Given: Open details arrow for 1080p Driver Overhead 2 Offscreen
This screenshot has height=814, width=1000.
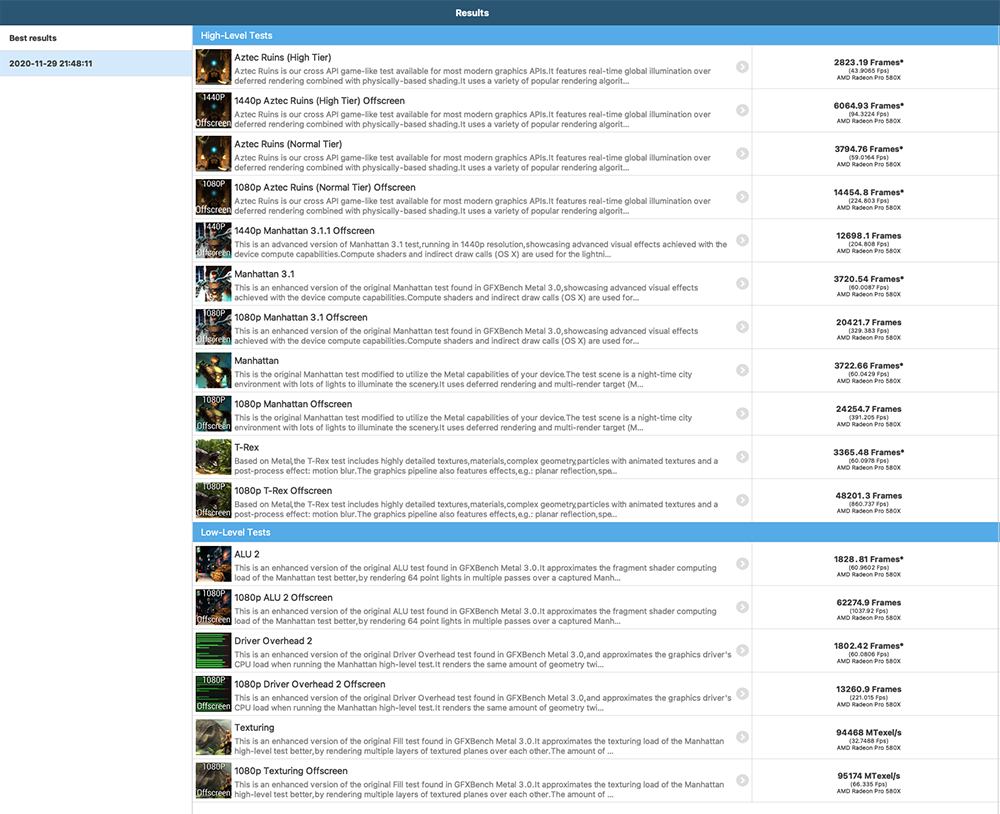Looking at the screenshot, I should tap(742, 694).
